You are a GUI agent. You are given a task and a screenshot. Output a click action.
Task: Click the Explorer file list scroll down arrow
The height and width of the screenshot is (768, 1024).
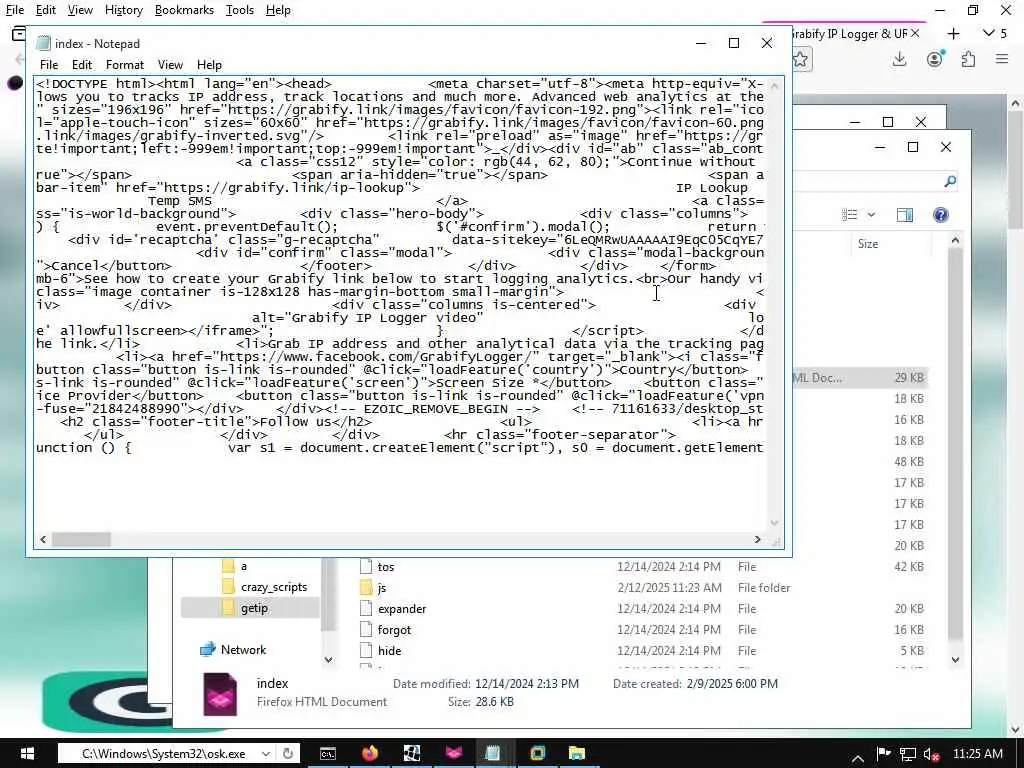click(x=955, y=660)
